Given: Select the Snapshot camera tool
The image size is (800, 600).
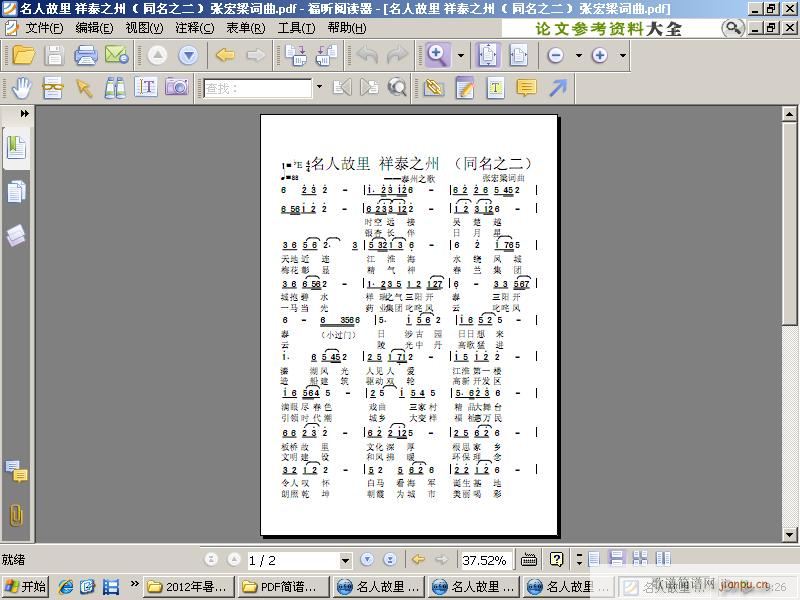Looking at the screenshot, I should (177, 88).
